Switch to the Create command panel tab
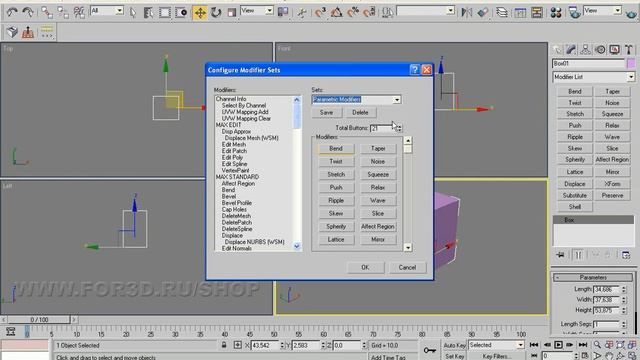Viewport: 640px width, 360px height. click(x=557, y=50)
